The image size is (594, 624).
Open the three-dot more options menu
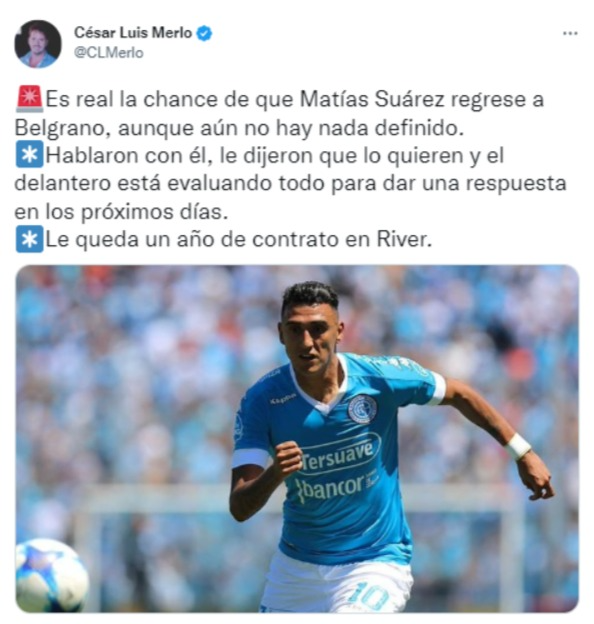click(x=570, y=33)
